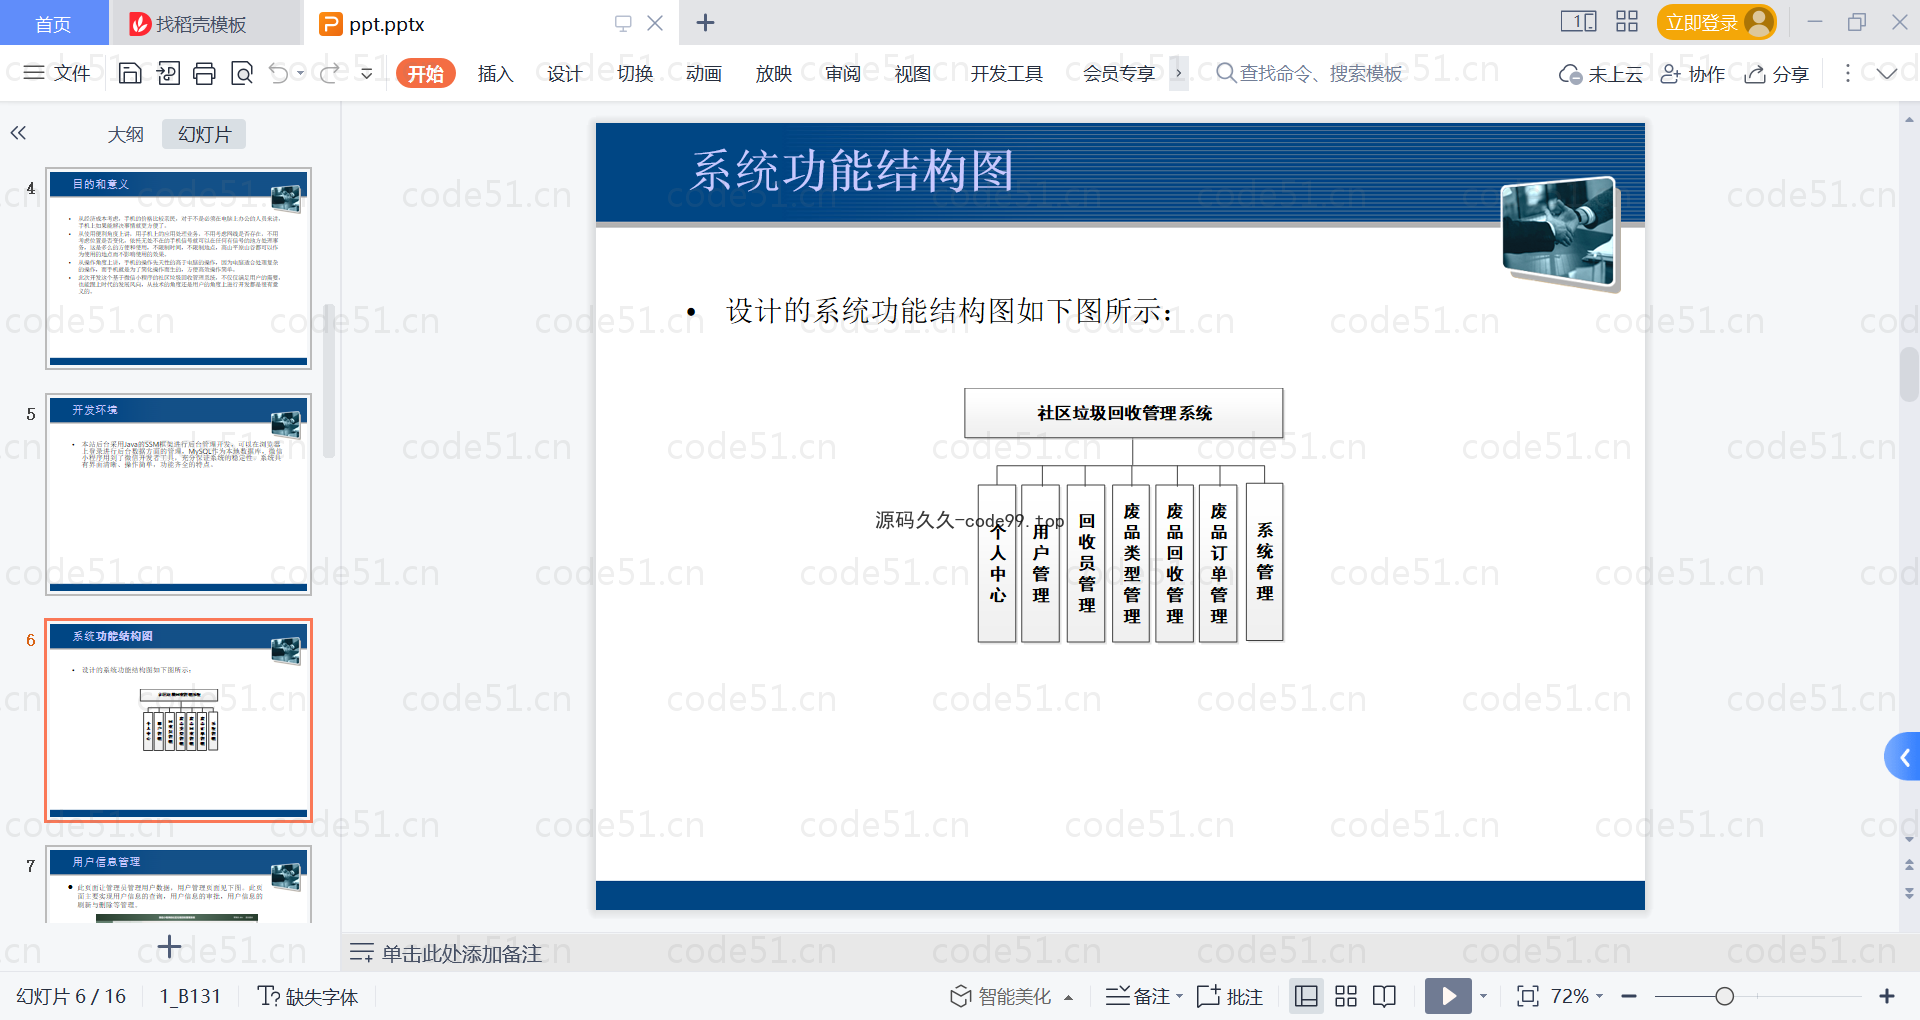Close the ppt.pptx document tab

[655, 23]
